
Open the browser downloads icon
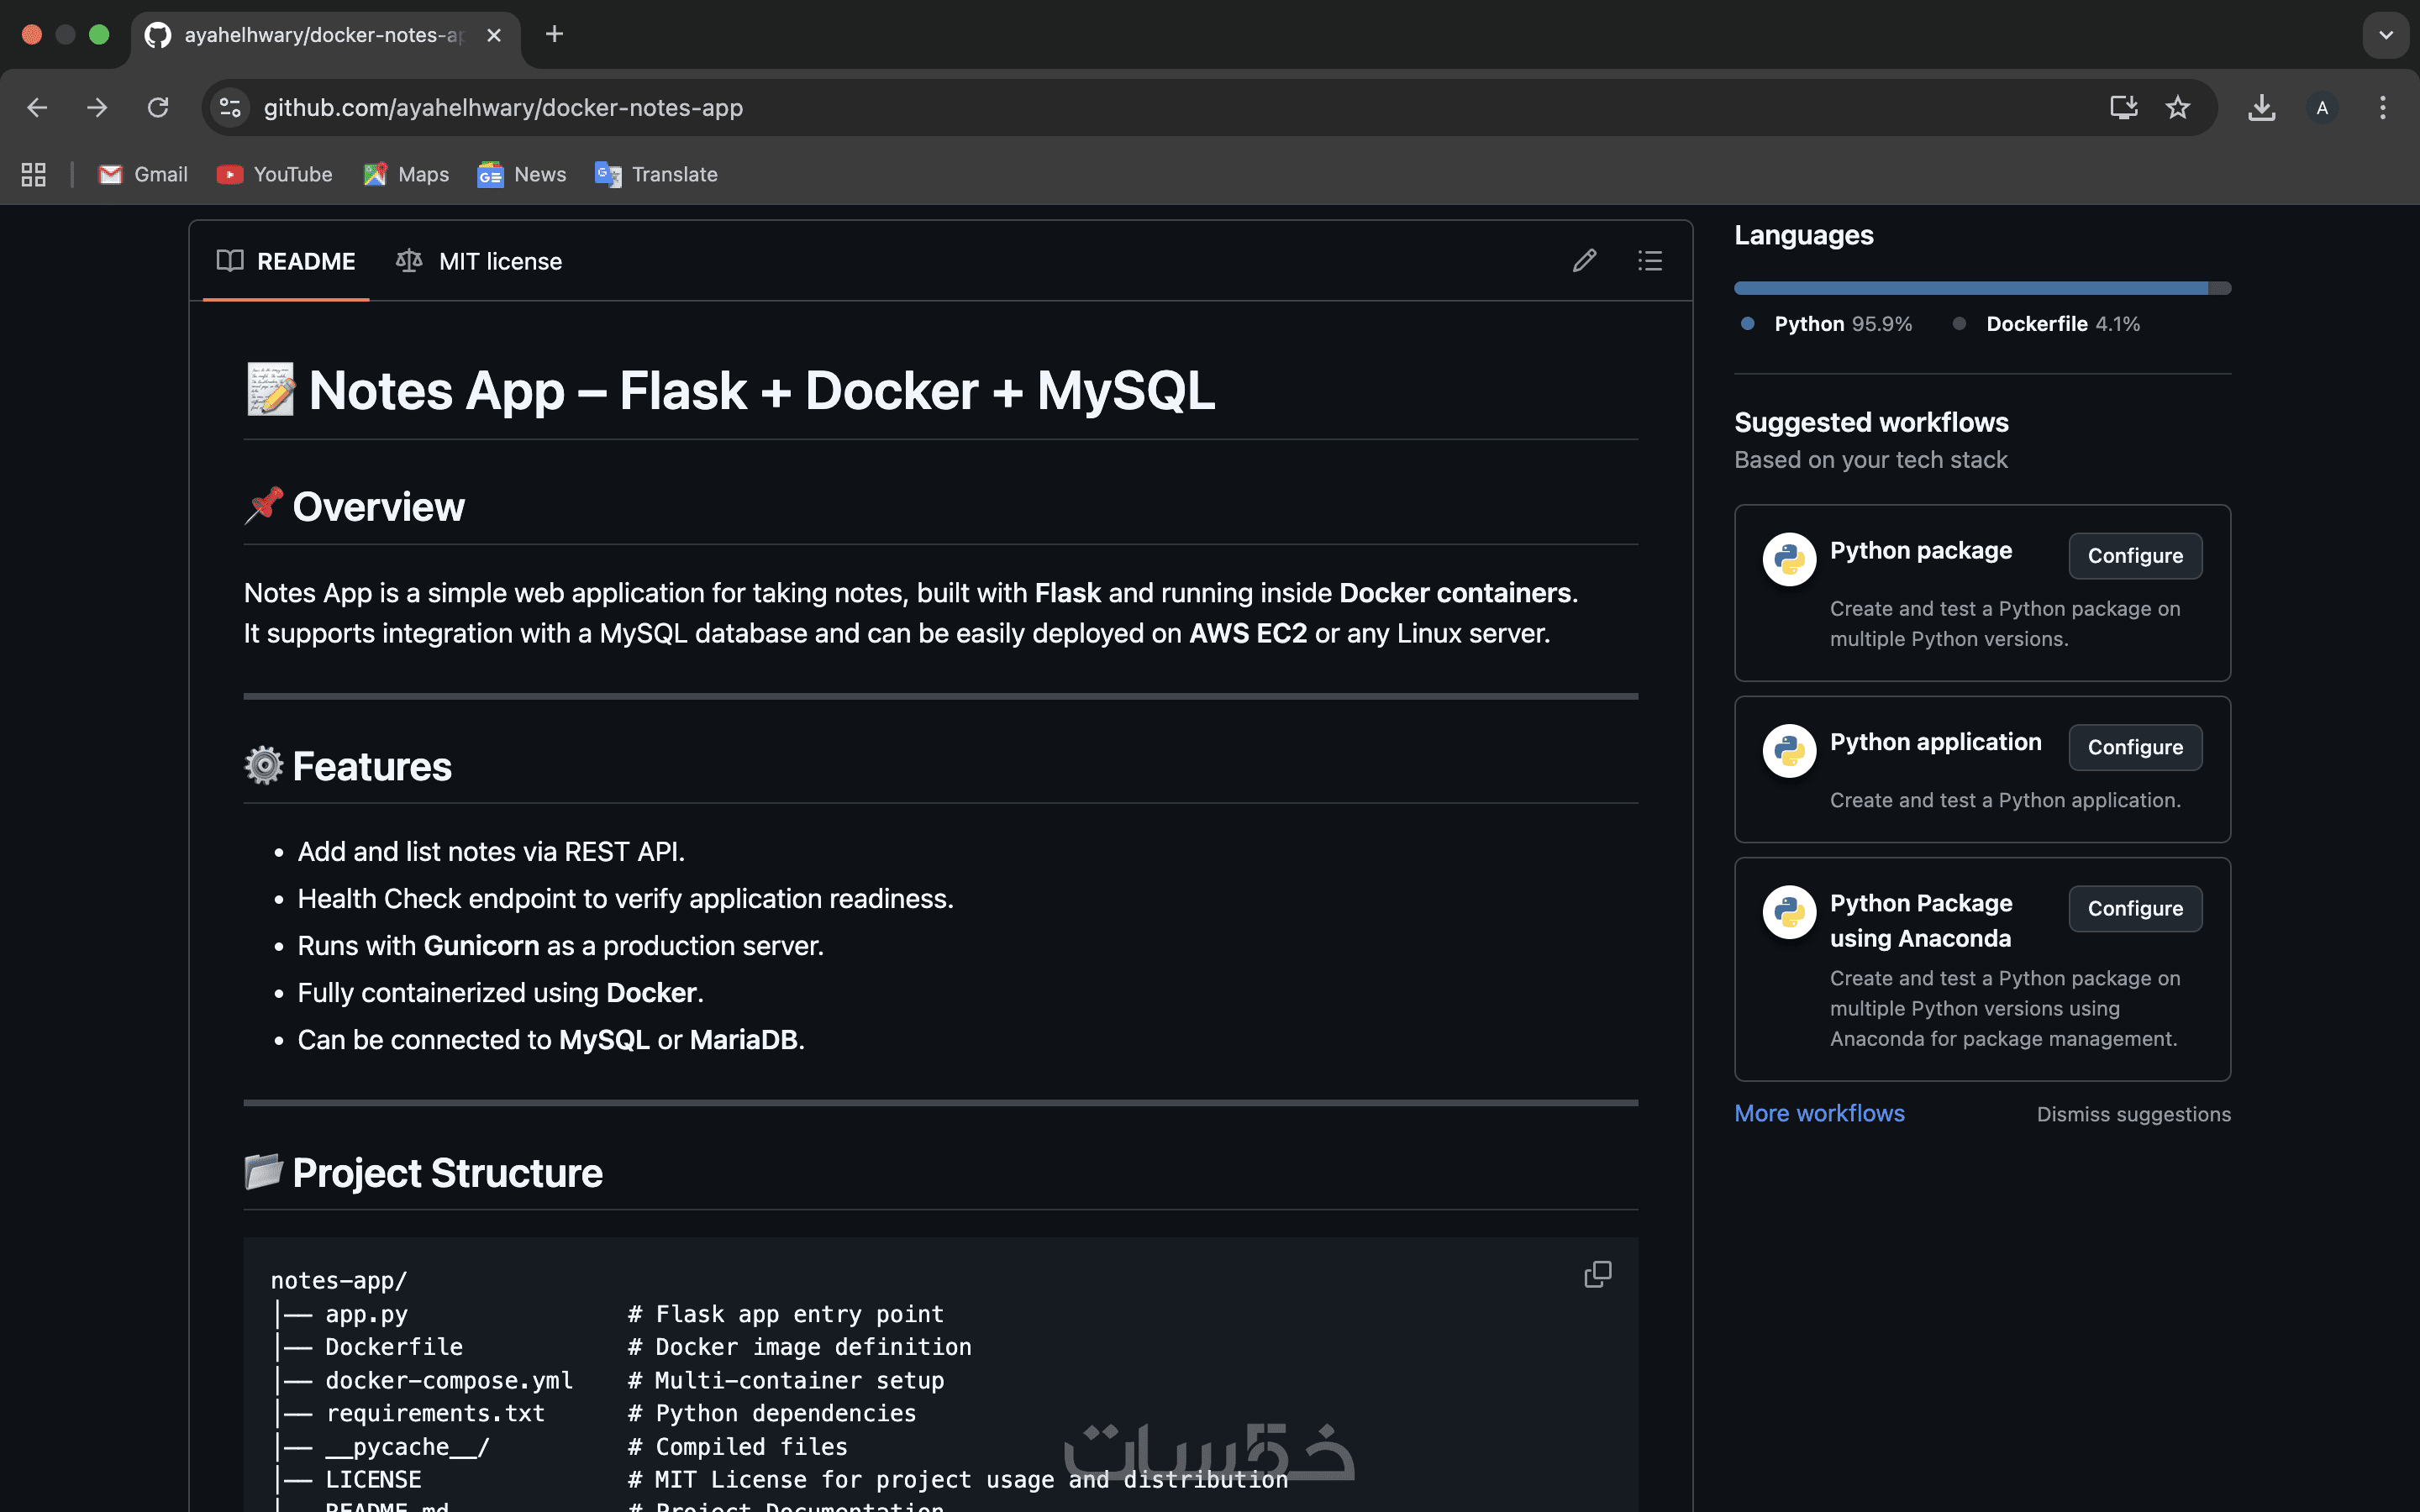[2261, 108]
